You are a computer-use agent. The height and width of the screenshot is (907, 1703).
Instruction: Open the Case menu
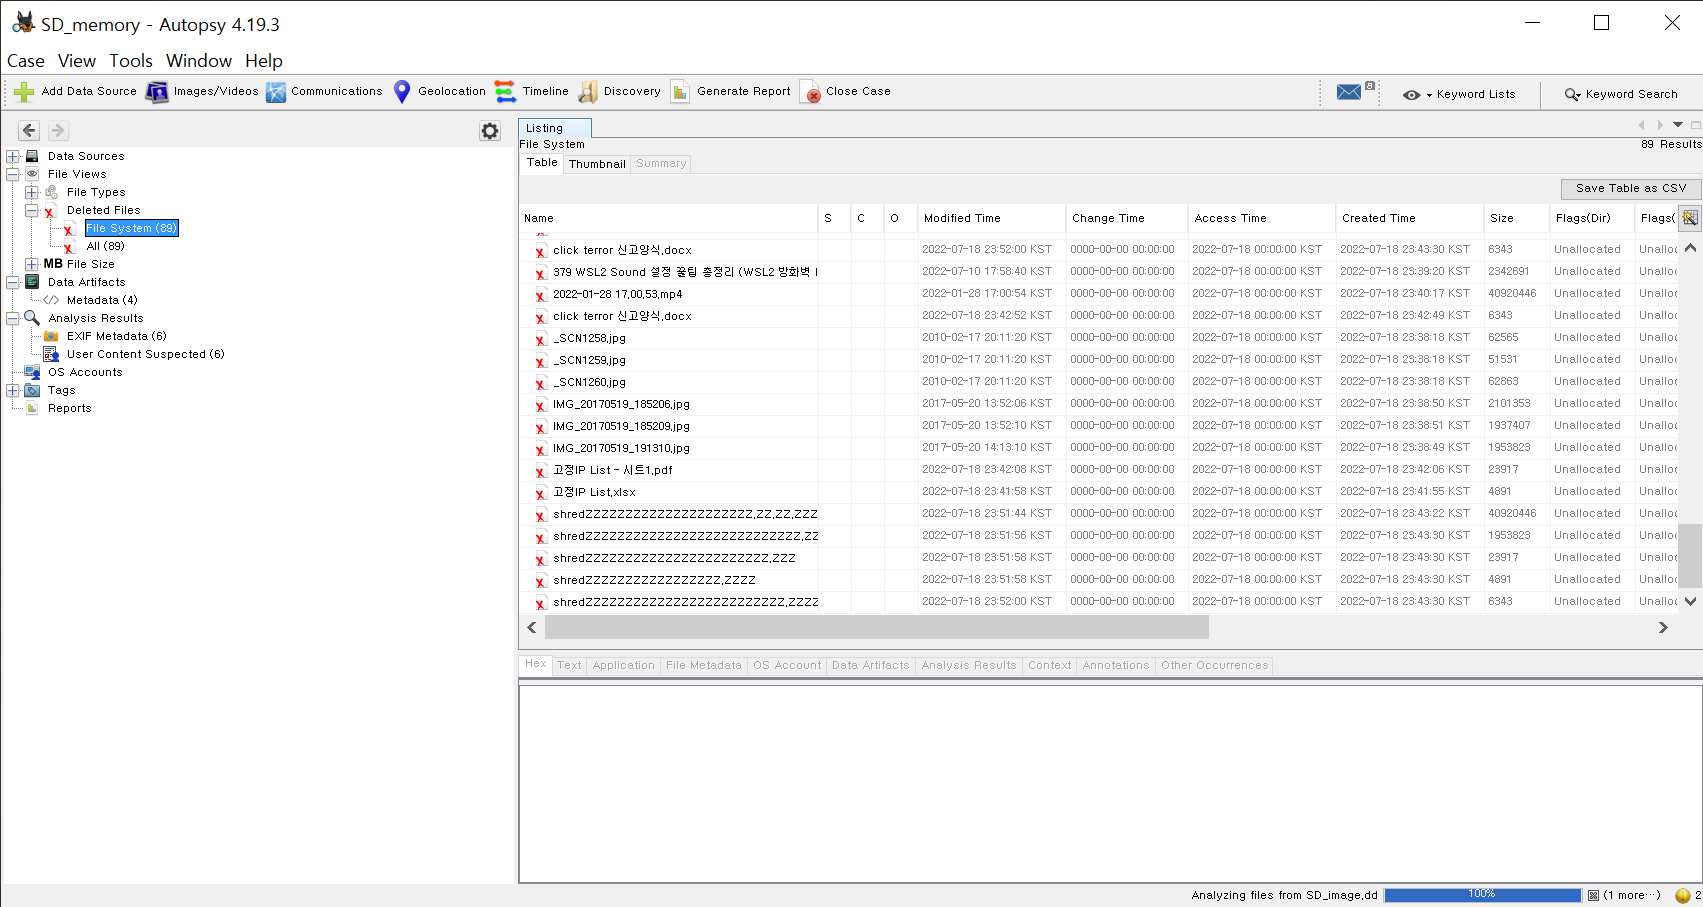click(x=26, y=61)
